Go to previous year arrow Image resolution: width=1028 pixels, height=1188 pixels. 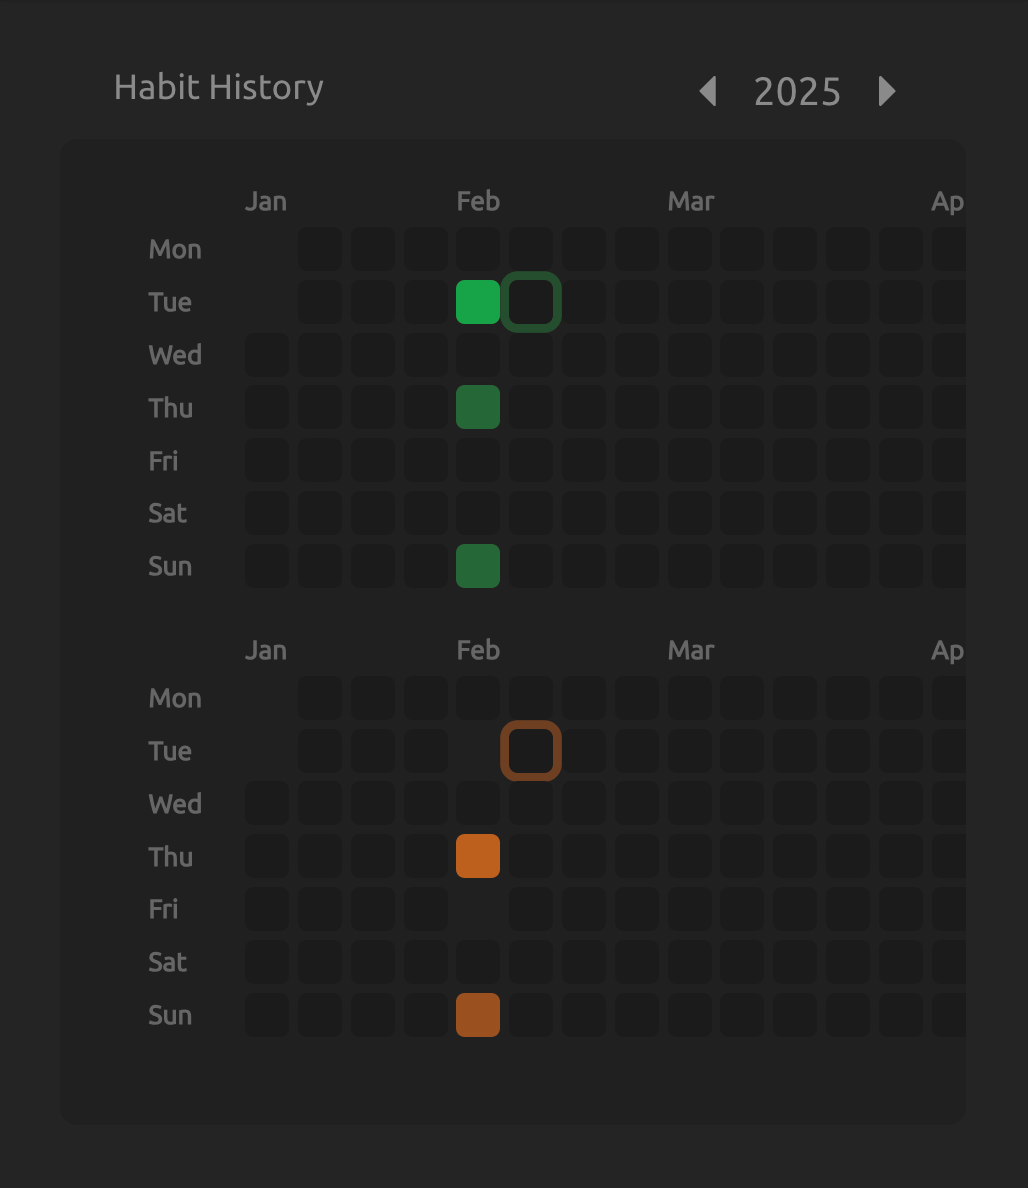pyautogui.click(x=708, y=92)
